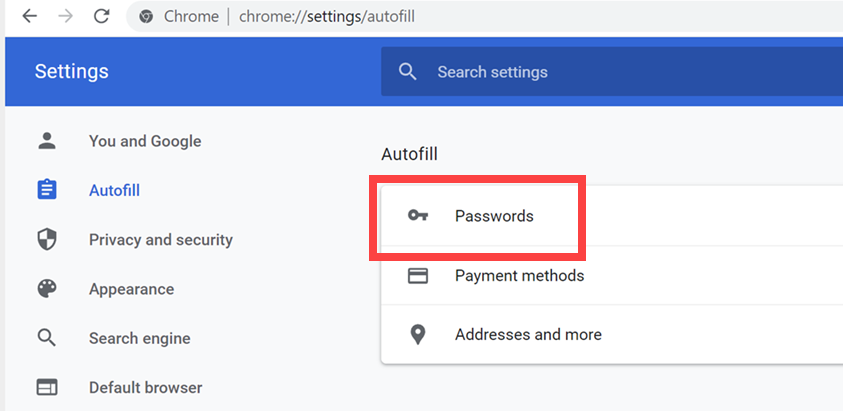Screen dimensions: 843x411
Task: Click the browser forward arrow
Action: click(x=65, y=16)
